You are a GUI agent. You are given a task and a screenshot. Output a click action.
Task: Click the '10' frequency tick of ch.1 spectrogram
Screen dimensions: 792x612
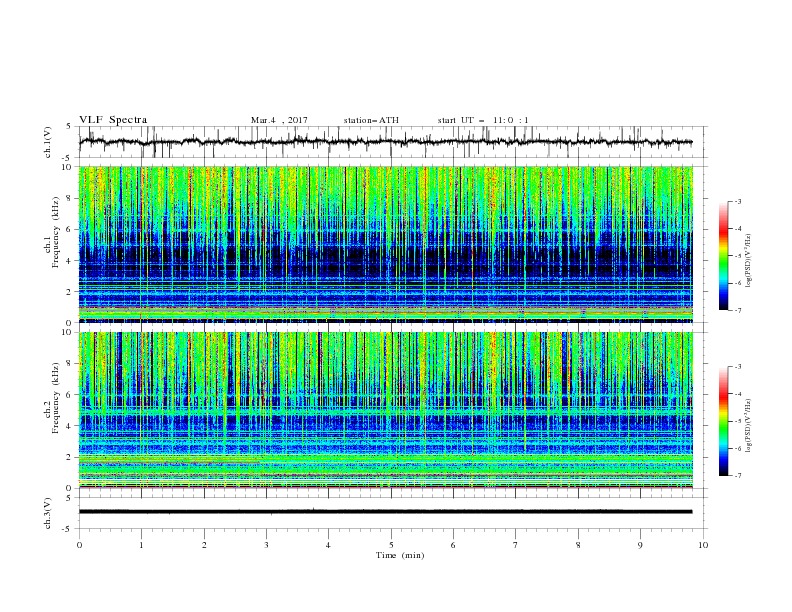69,167
